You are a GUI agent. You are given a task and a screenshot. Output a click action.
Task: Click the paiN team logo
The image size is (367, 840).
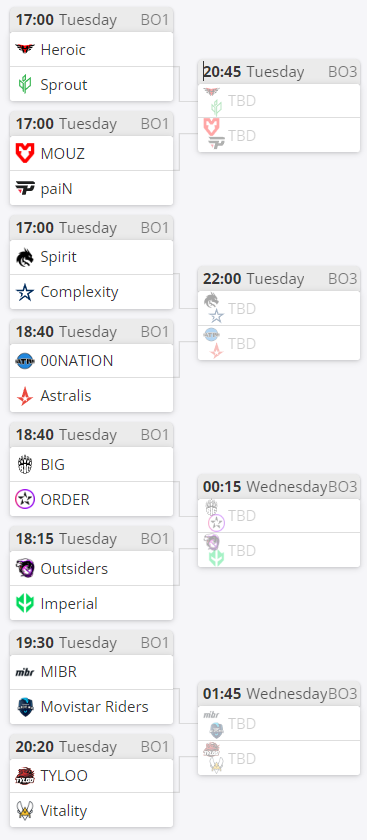click(x=25, y=189)
